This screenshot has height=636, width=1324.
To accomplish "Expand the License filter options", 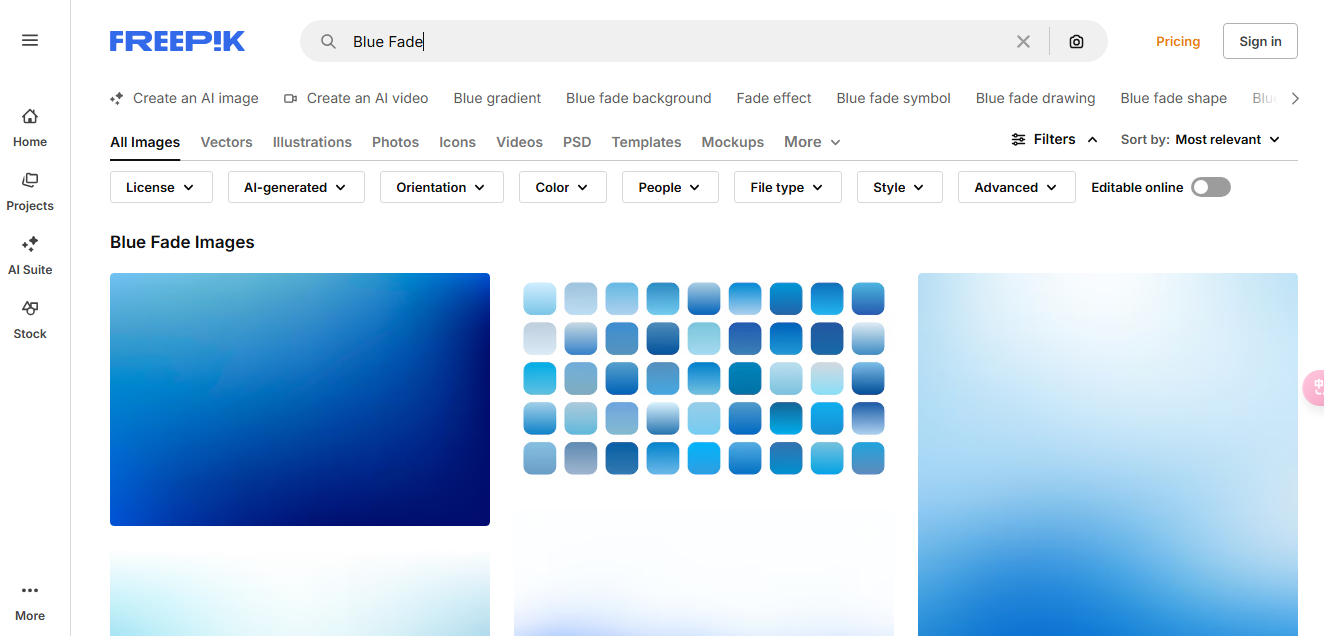I will pyautogui.click(x=160, y=187).
